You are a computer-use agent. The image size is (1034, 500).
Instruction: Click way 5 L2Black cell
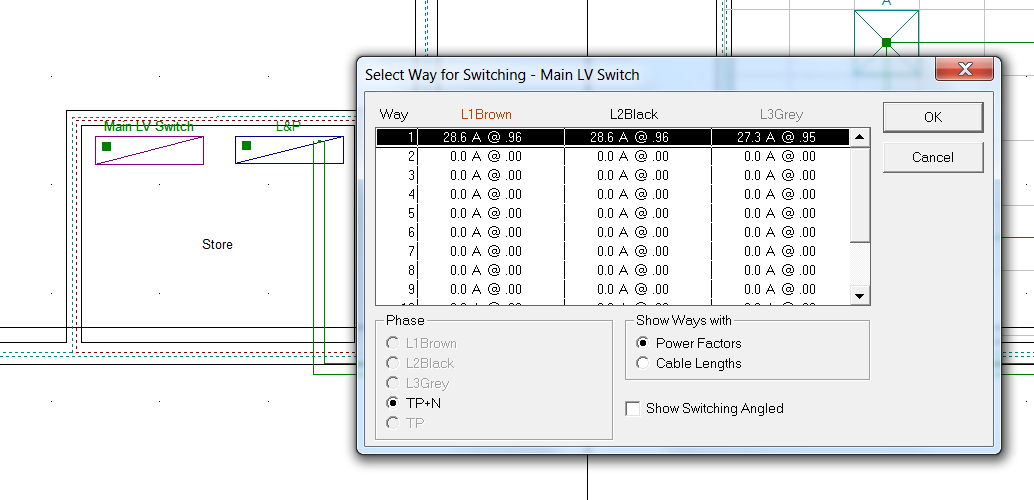638,213
